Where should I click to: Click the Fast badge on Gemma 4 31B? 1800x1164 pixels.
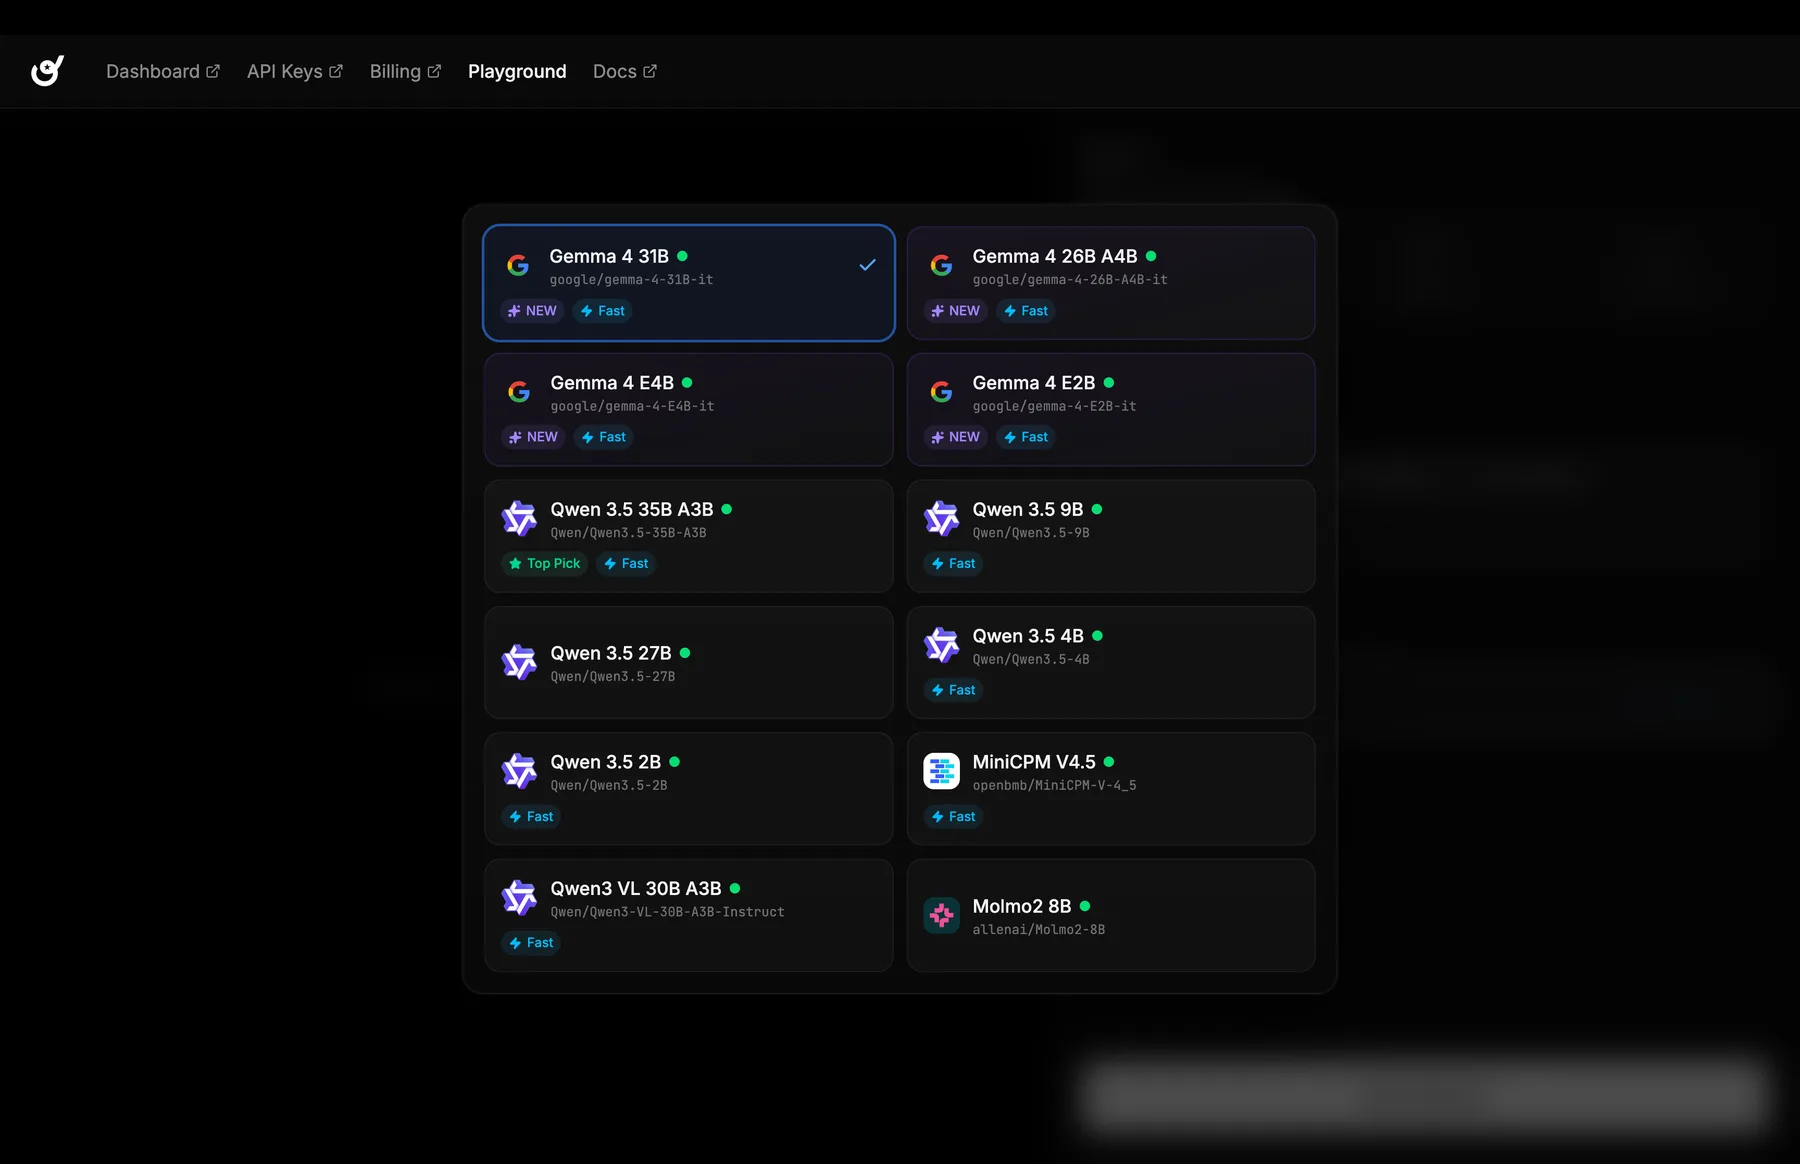(603, 311)
